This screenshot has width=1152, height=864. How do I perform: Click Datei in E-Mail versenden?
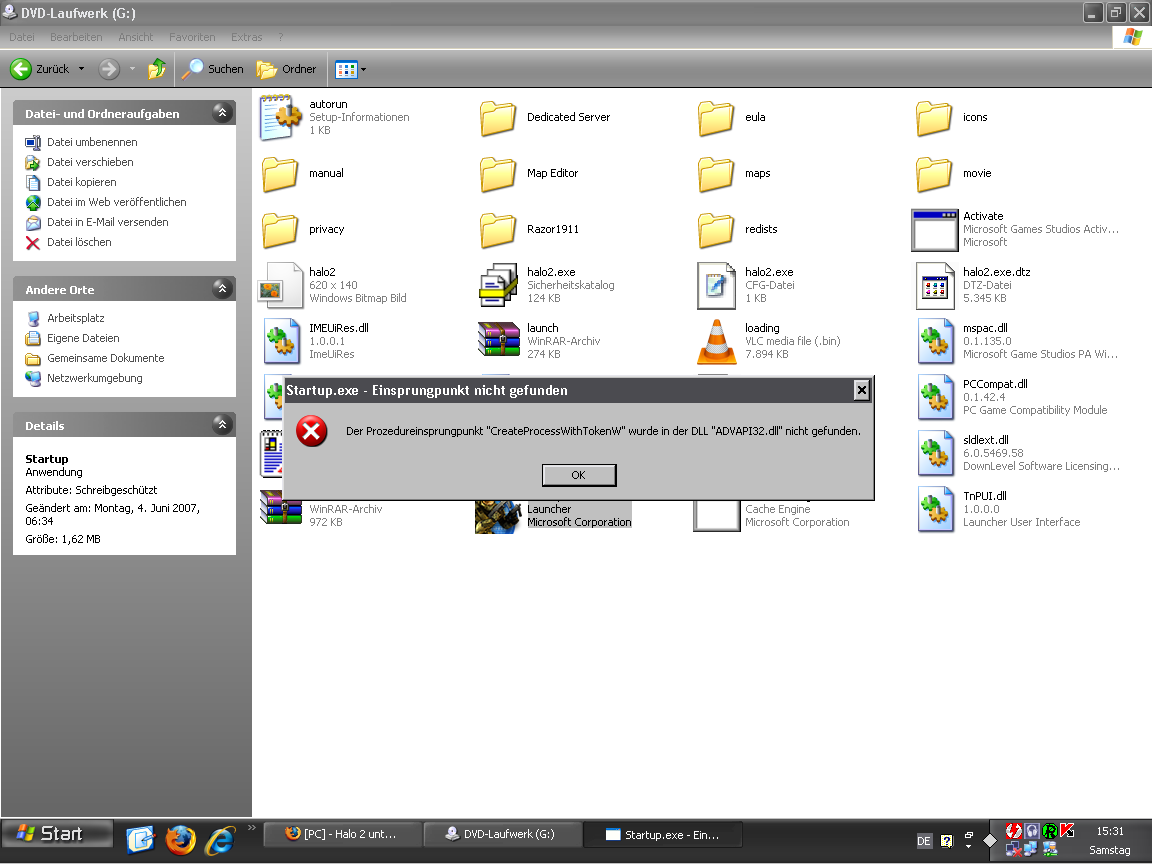click(x=108, y=221)
